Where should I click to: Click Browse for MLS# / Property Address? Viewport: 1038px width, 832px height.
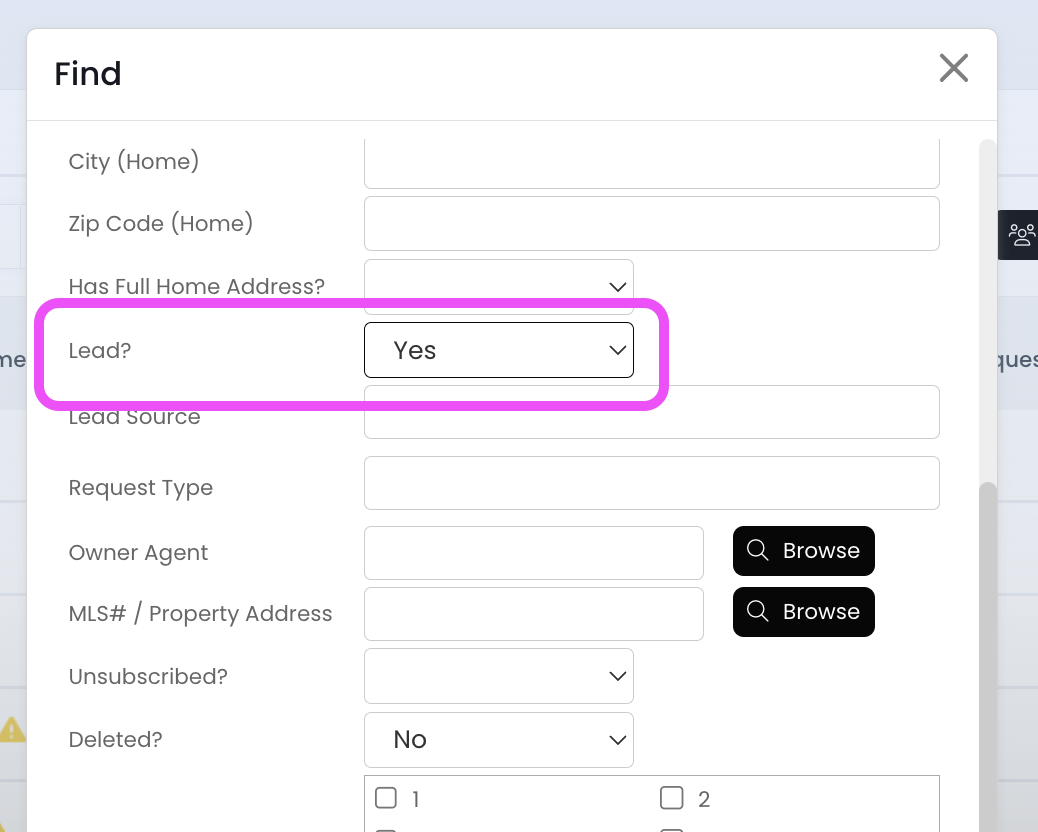point(803,612)
